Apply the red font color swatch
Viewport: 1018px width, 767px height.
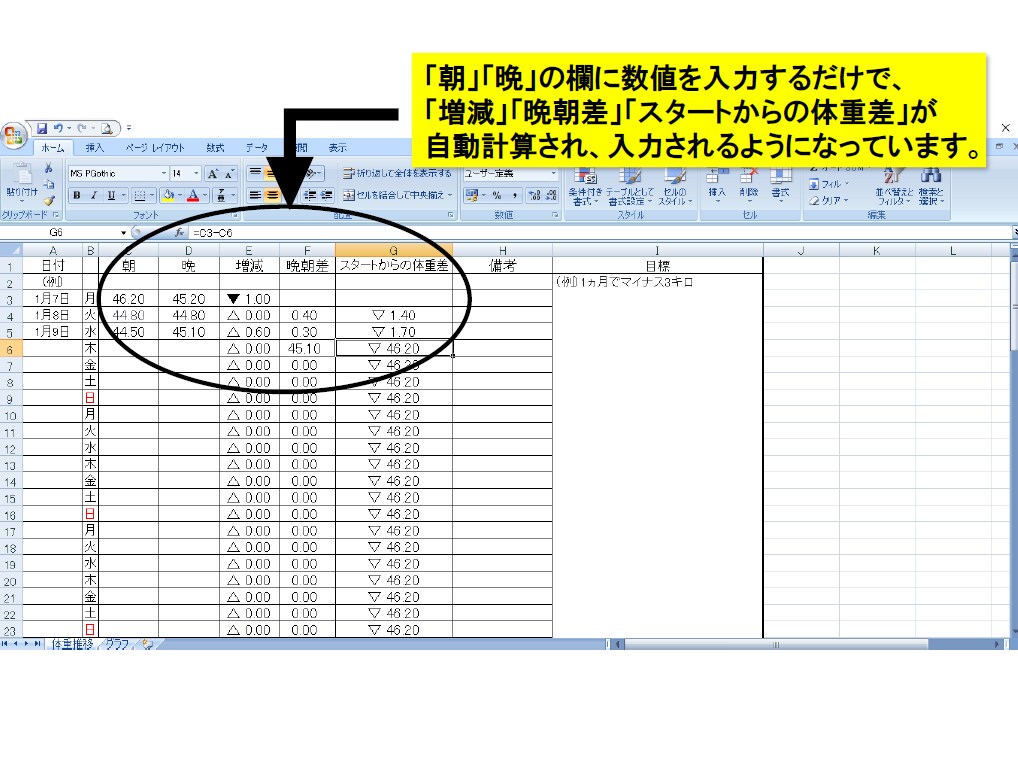(x=193, y=195)
